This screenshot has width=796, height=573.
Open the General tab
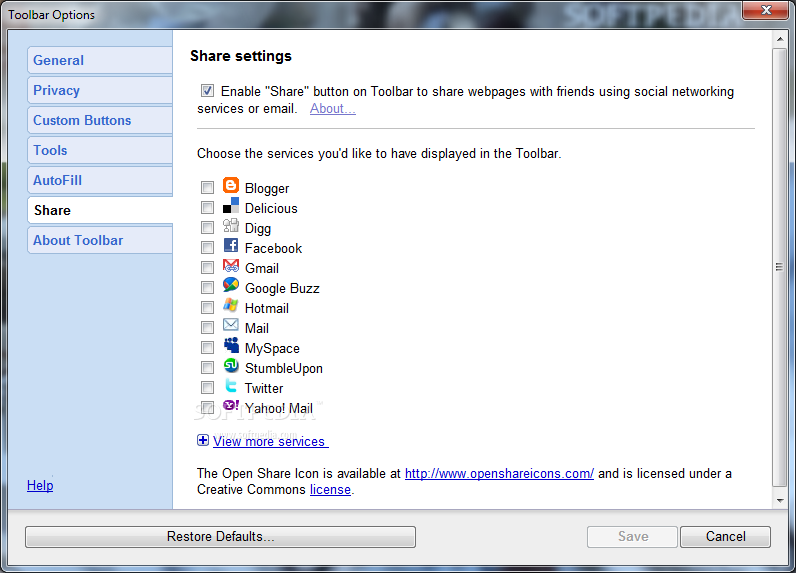[100, 60]
